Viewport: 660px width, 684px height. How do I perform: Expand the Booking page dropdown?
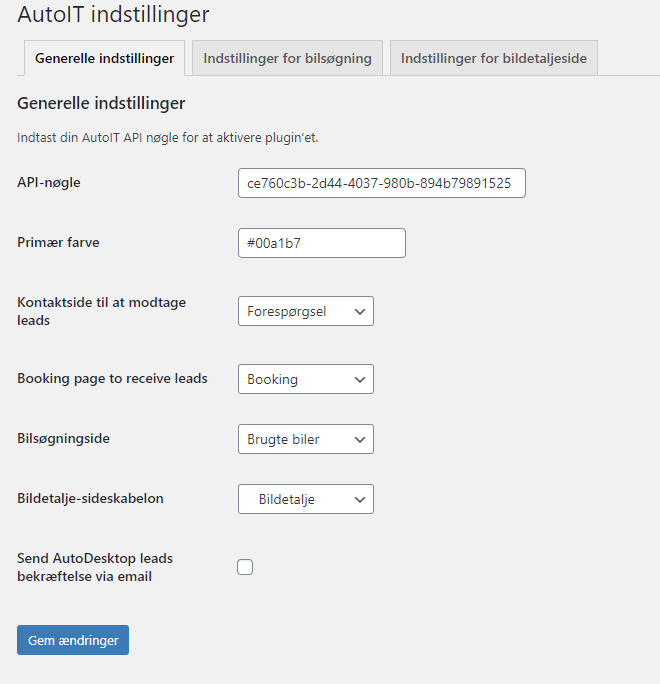click(x=306, y=379)
